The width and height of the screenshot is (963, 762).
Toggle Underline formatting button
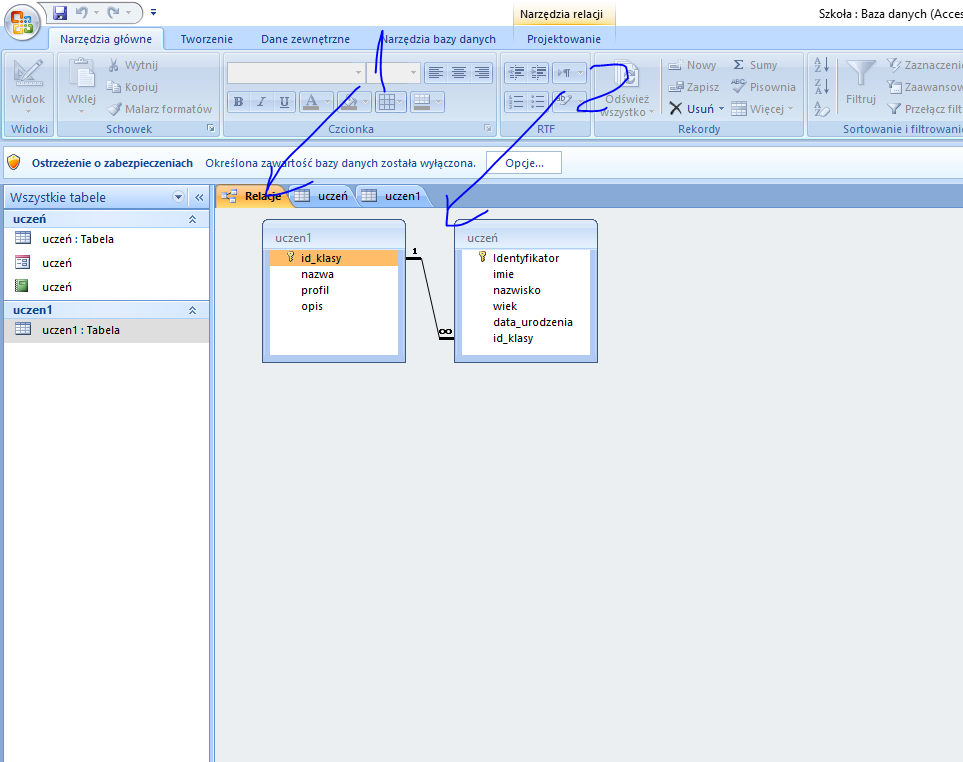[284, 102]
